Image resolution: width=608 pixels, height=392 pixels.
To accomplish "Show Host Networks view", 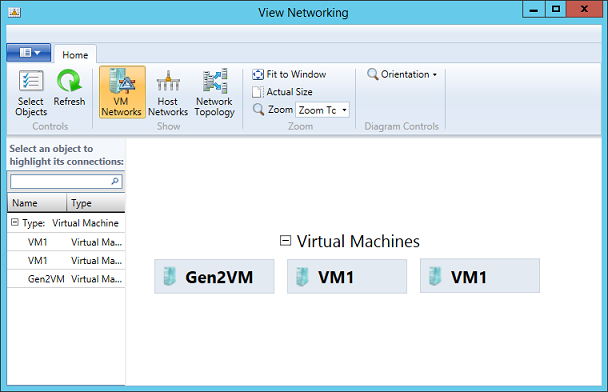I will click(x=168, y=92).
